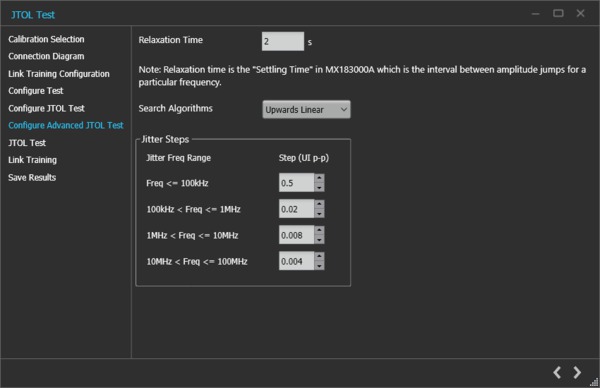
Task: Go to the previous page arrow
Action: (x=557, y=372)
